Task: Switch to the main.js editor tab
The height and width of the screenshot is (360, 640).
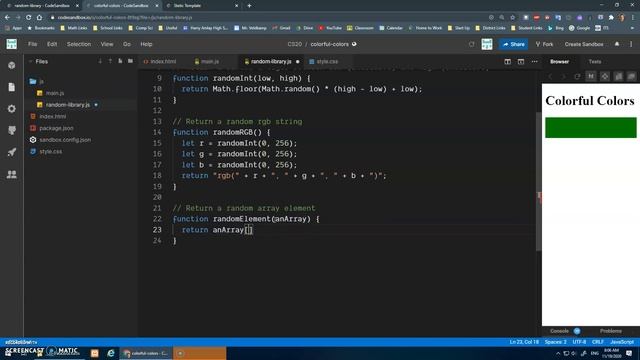Action: click(207, 62)
